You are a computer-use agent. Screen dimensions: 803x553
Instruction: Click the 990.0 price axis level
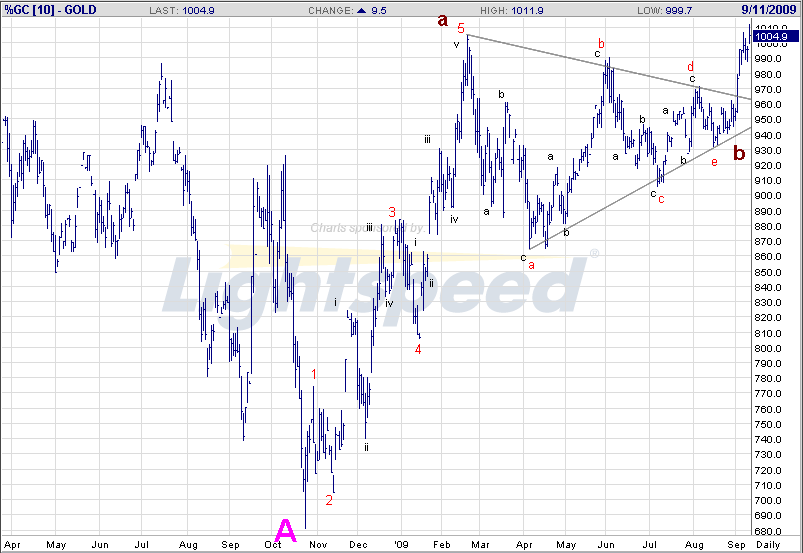(x=770, y=59)
